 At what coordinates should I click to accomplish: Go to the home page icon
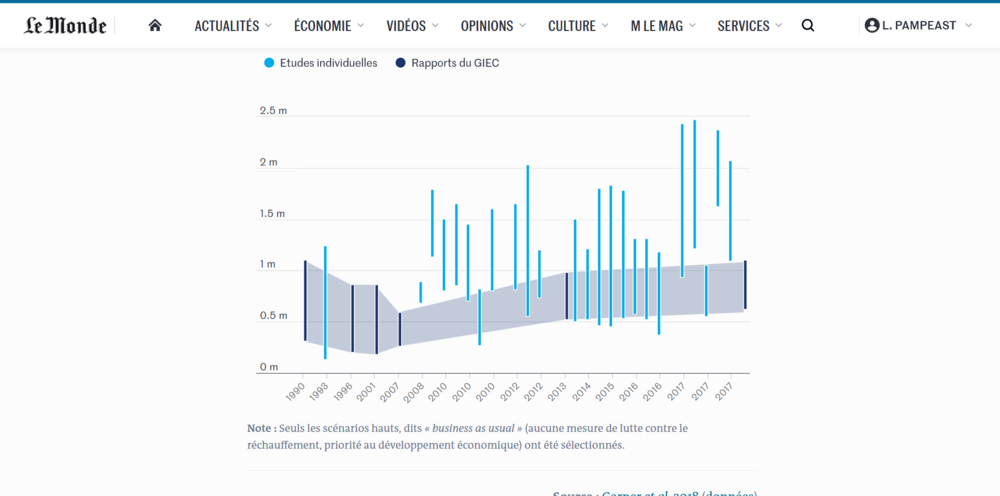point(154,26)
